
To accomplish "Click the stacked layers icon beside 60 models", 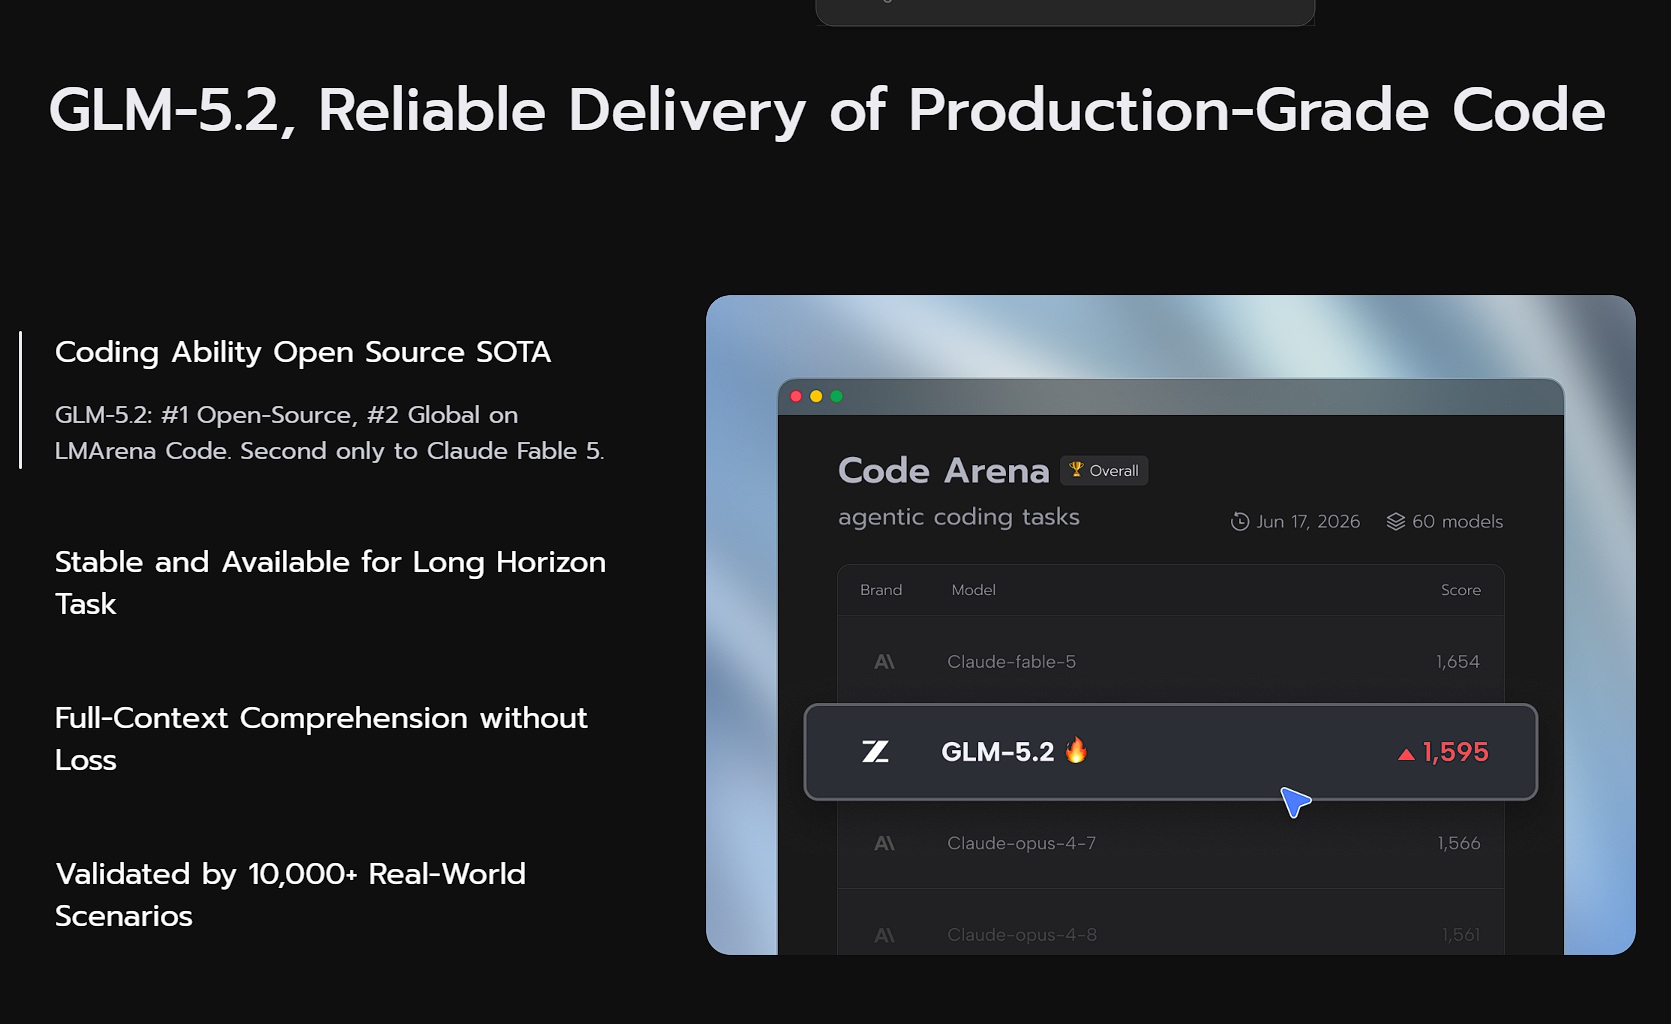I will 1396,522.
